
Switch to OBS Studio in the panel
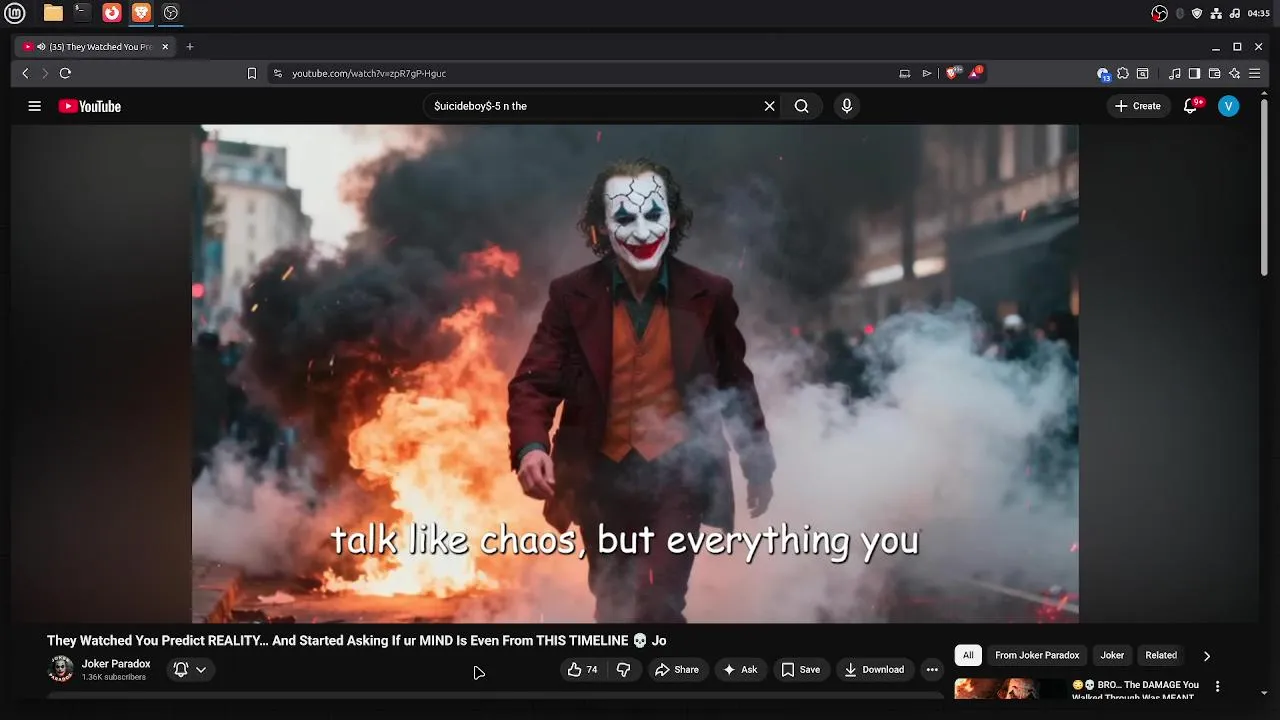171,13
